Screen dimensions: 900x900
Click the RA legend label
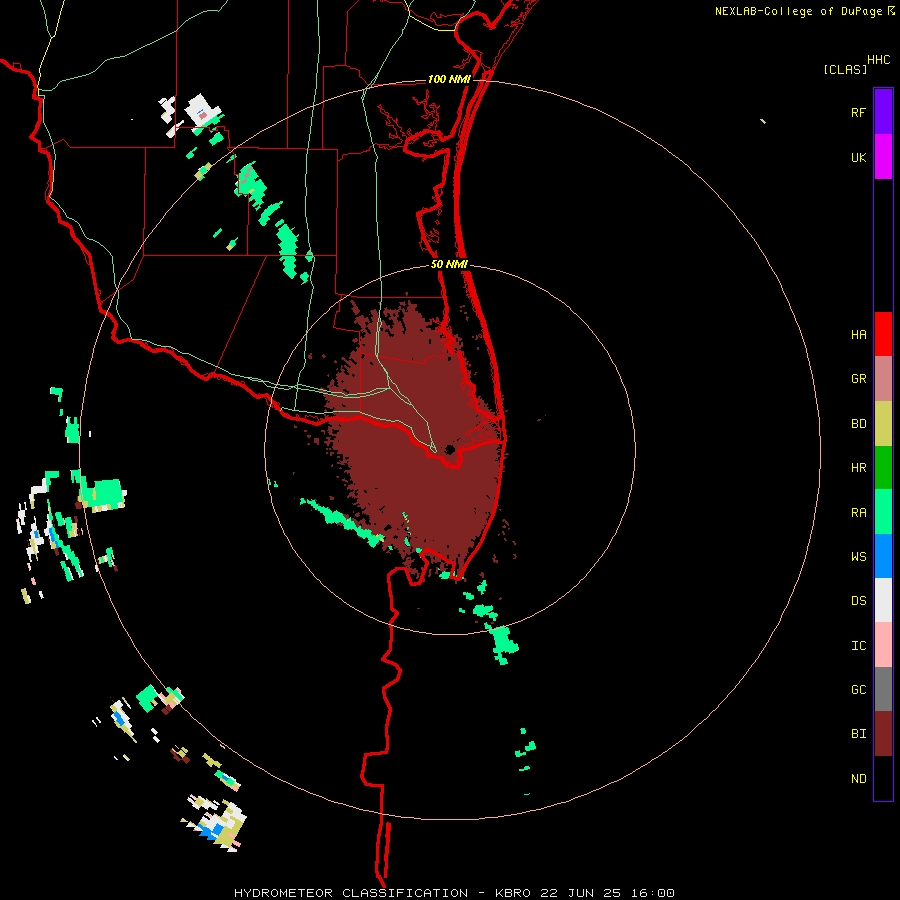tap(858, 513)
